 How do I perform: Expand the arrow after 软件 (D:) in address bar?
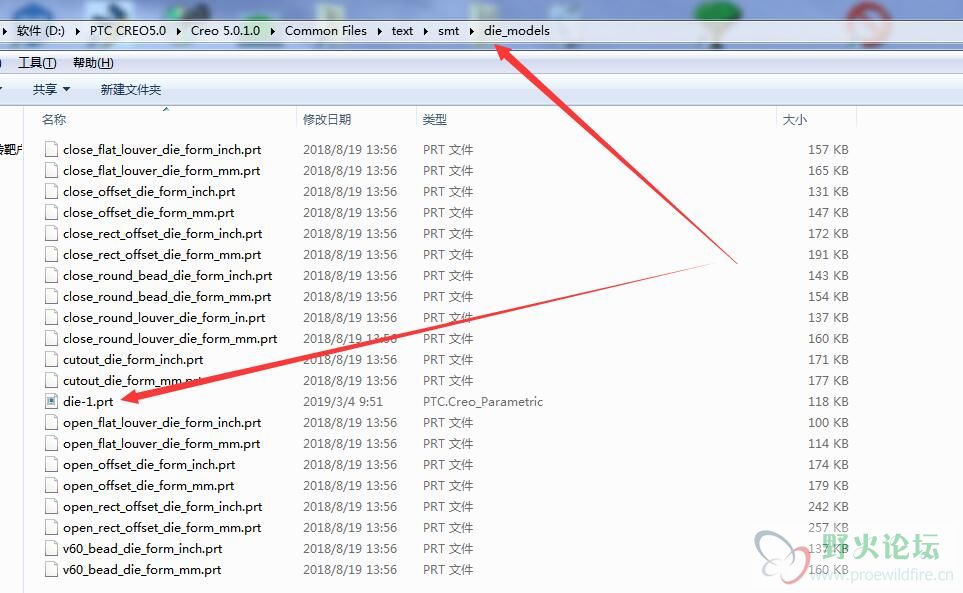coord(77,31)
